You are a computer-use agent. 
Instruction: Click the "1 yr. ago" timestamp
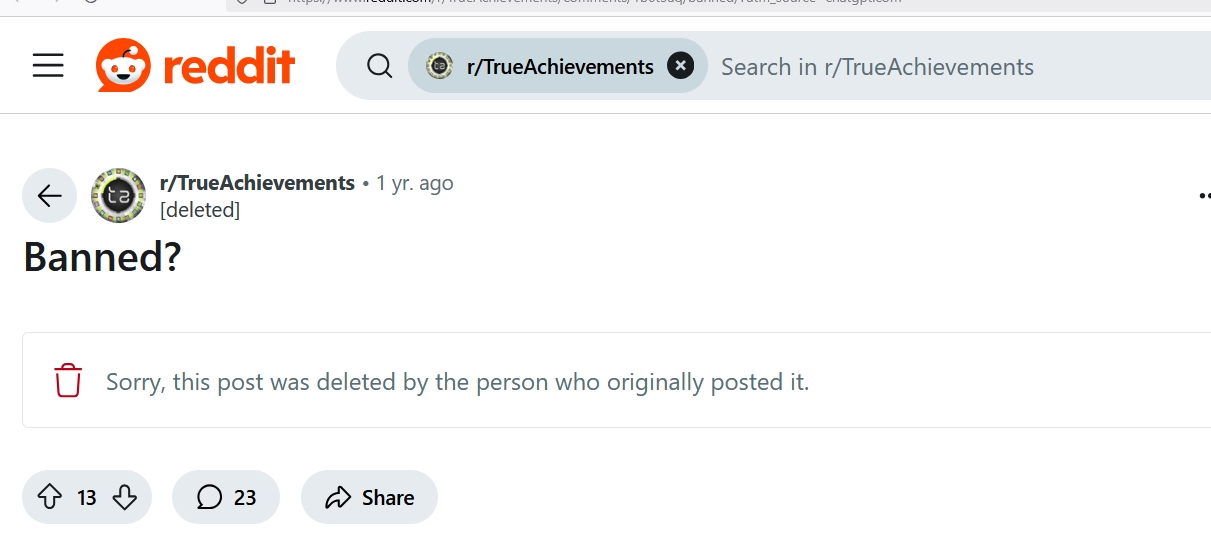click(x=414, y=183)
